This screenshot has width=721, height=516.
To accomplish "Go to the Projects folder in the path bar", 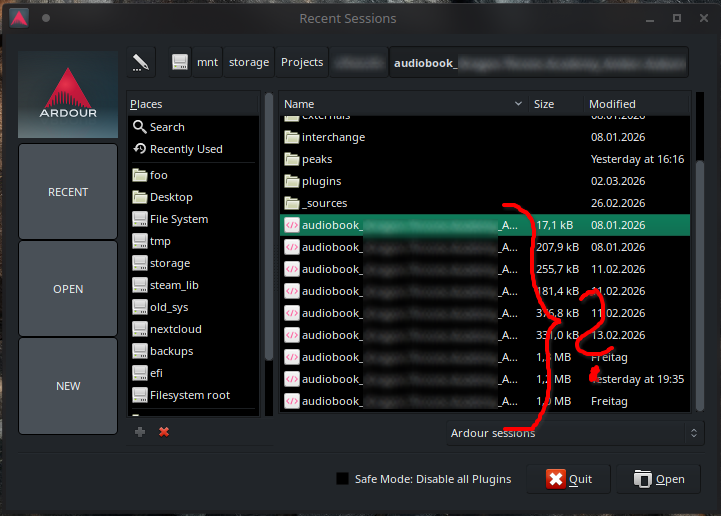I will 302,62.
